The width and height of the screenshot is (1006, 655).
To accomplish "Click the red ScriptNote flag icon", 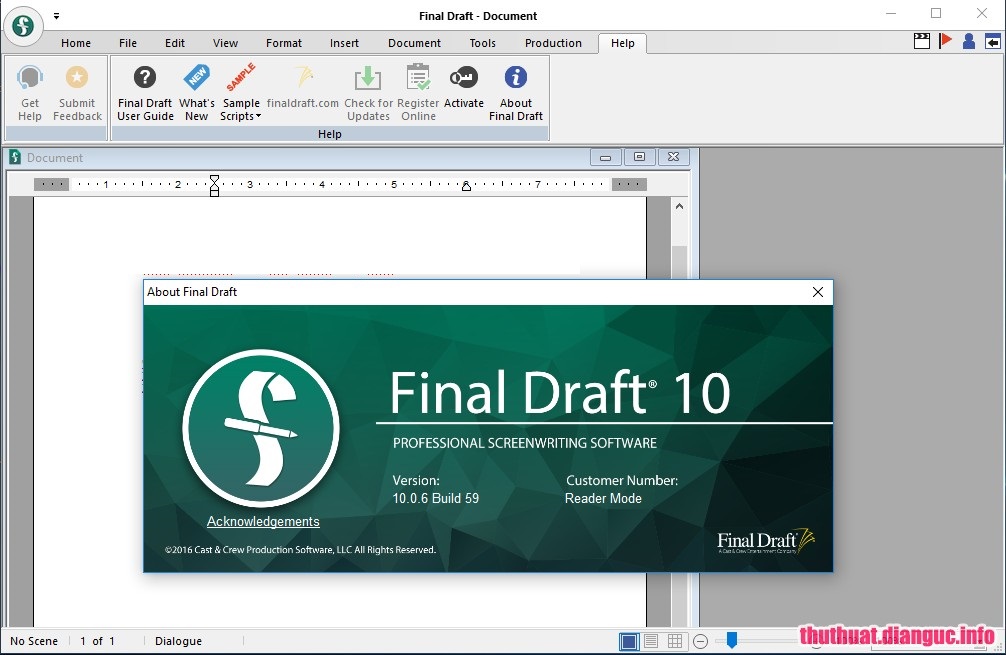I will click(x=944, y=42).
